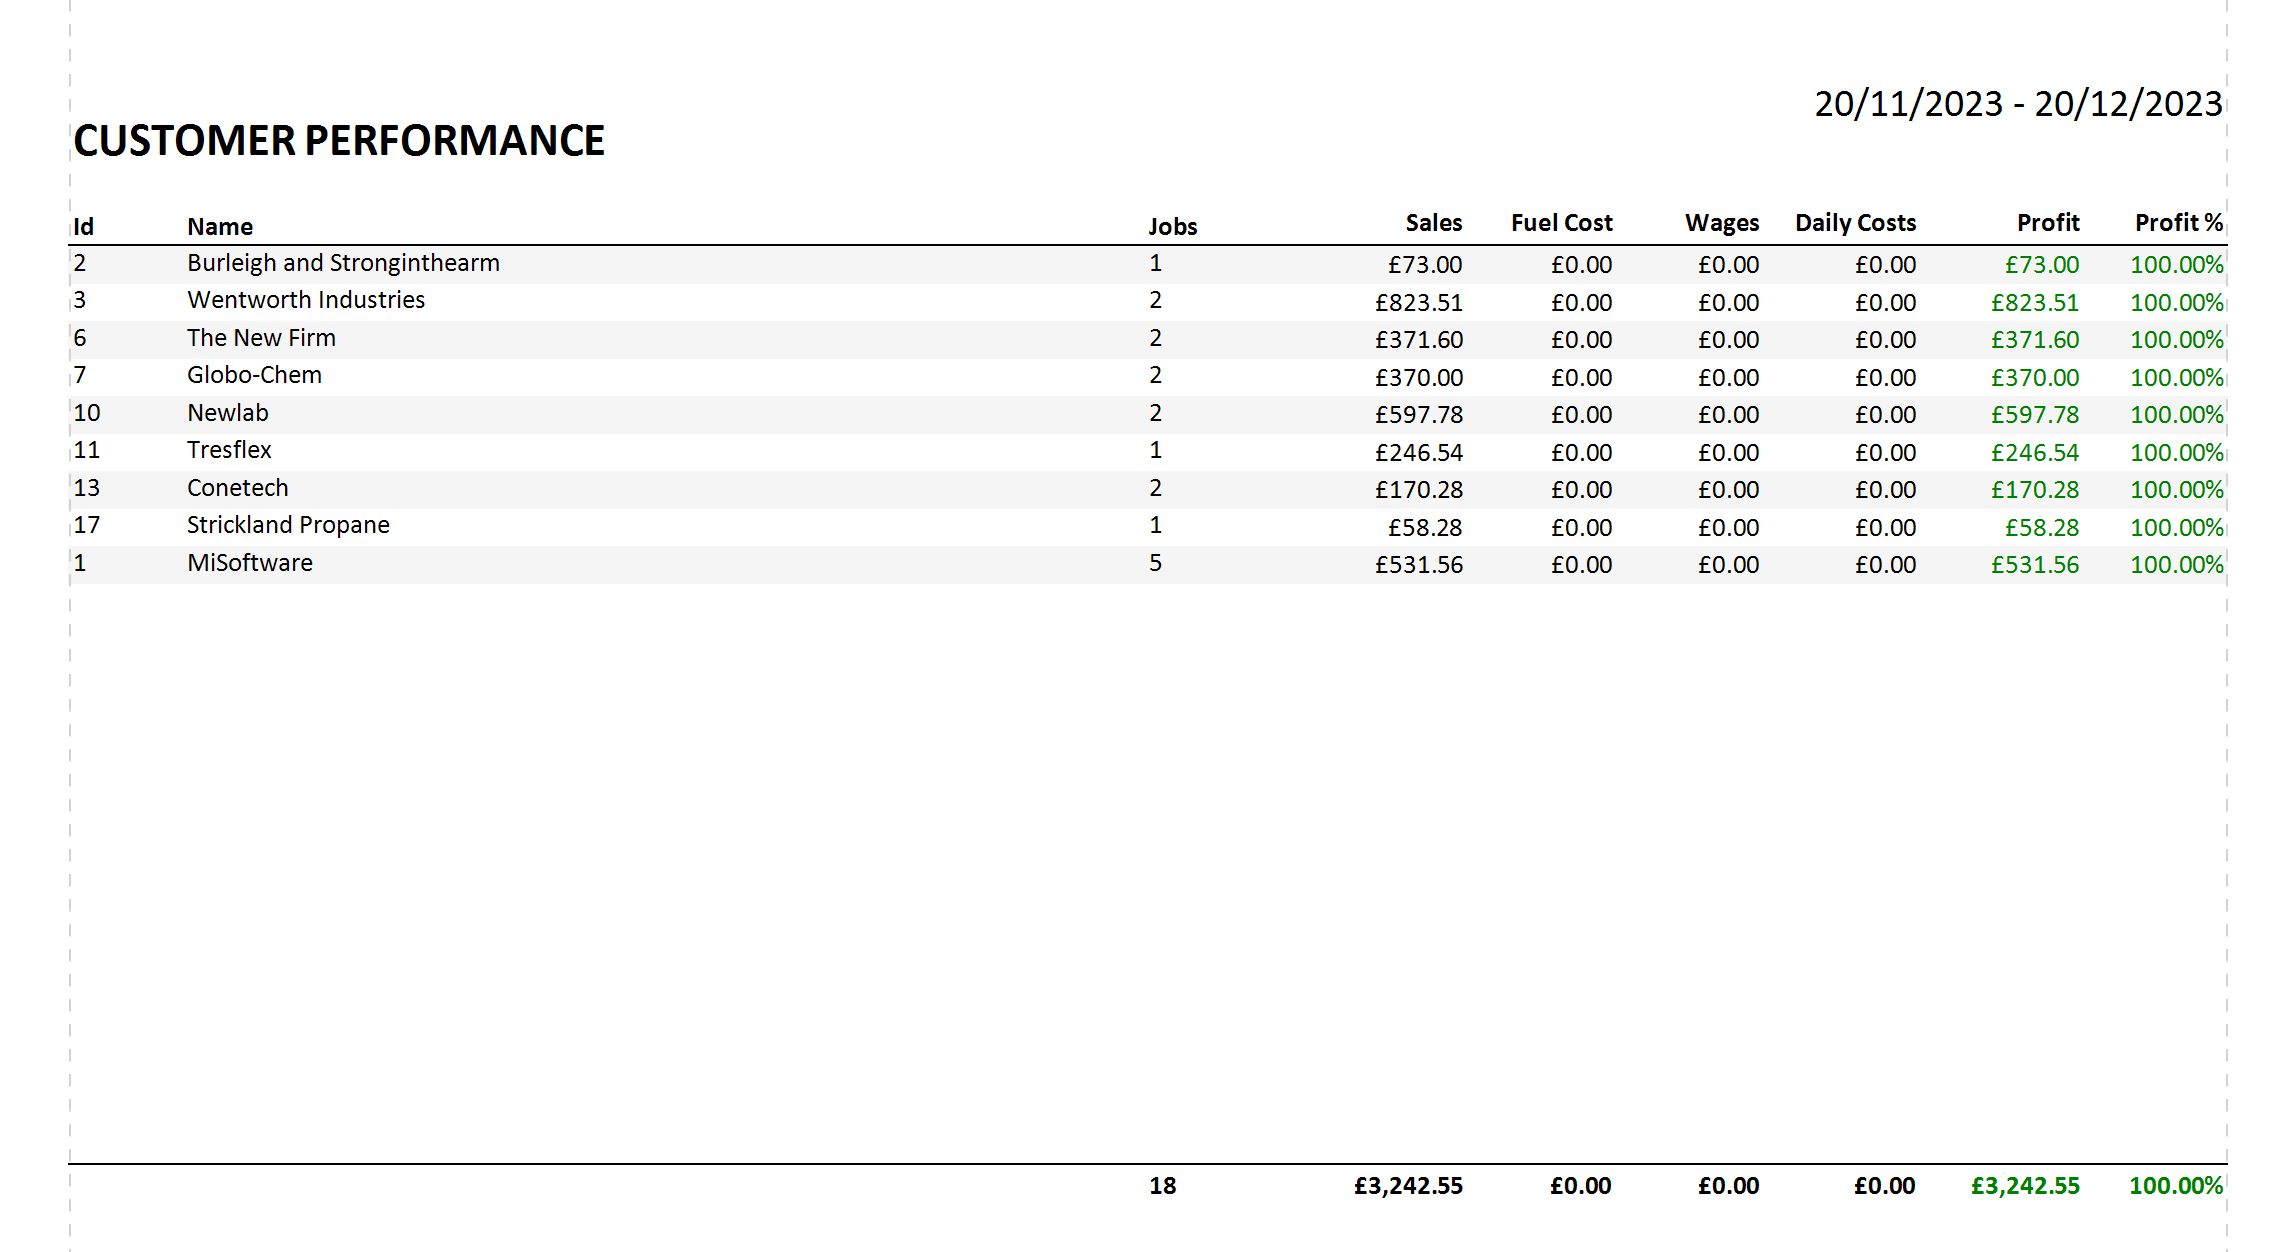Click the Sales column header

pyautogui.click(x=1433, y=223)
